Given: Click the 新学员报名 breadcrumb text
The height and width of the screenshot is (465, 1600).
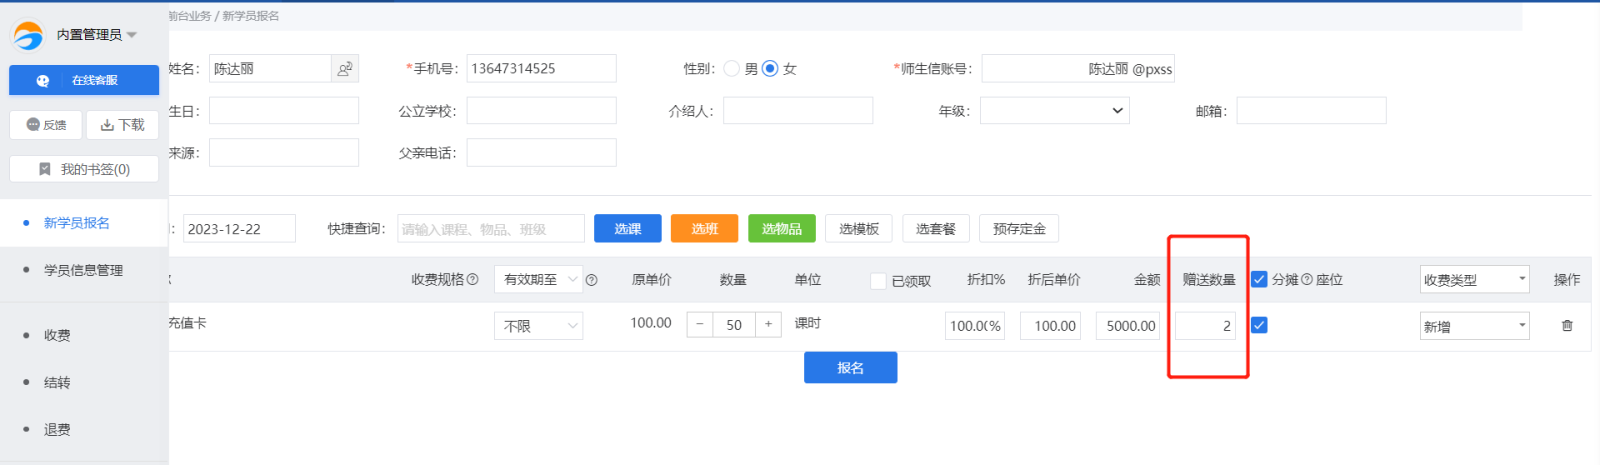Looking at the screenshot, I should (x=251, y=16).
